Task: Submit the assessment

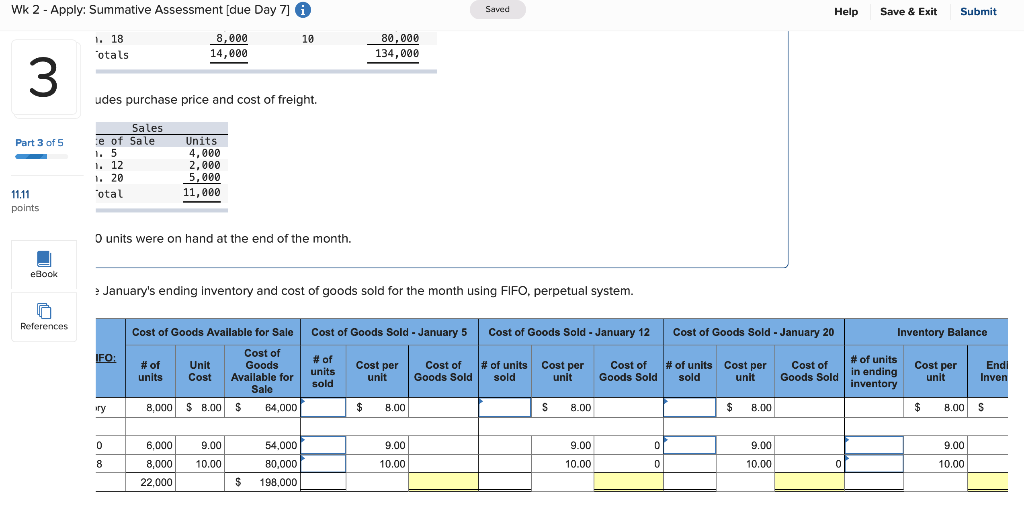Action: [978, 11]
